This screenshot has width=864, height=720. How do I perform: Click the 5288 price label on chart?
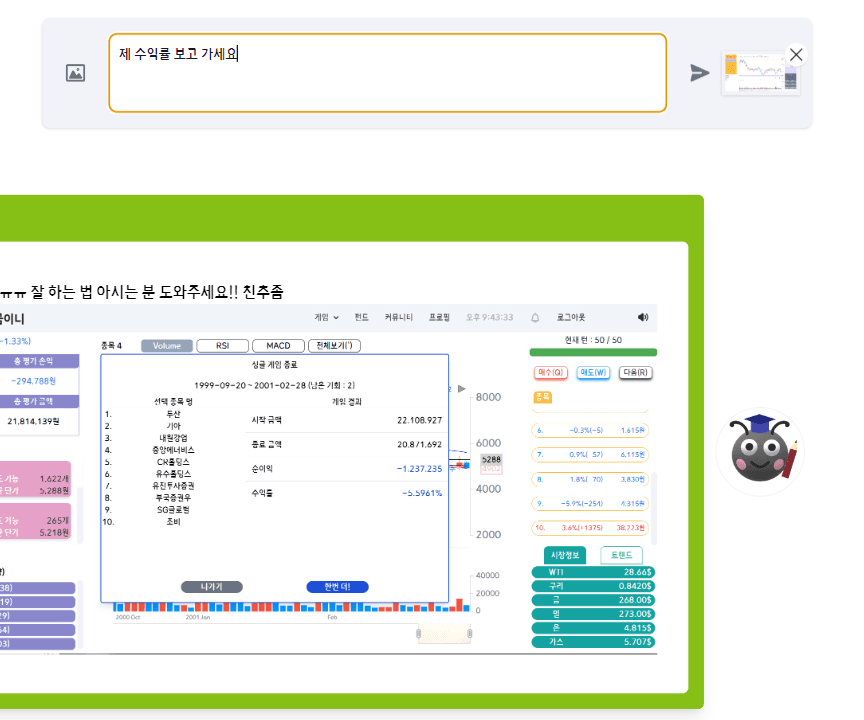(x=491, y=459)
